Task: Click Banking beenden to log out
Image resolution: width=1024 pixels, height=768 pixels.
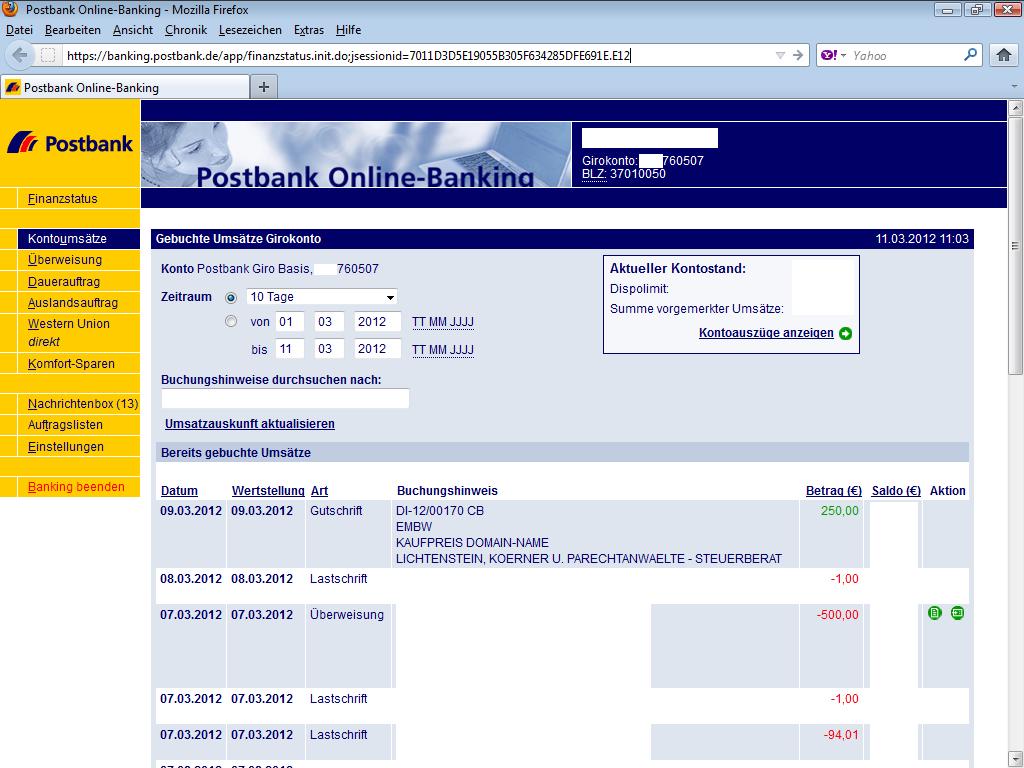Action: 76,487
